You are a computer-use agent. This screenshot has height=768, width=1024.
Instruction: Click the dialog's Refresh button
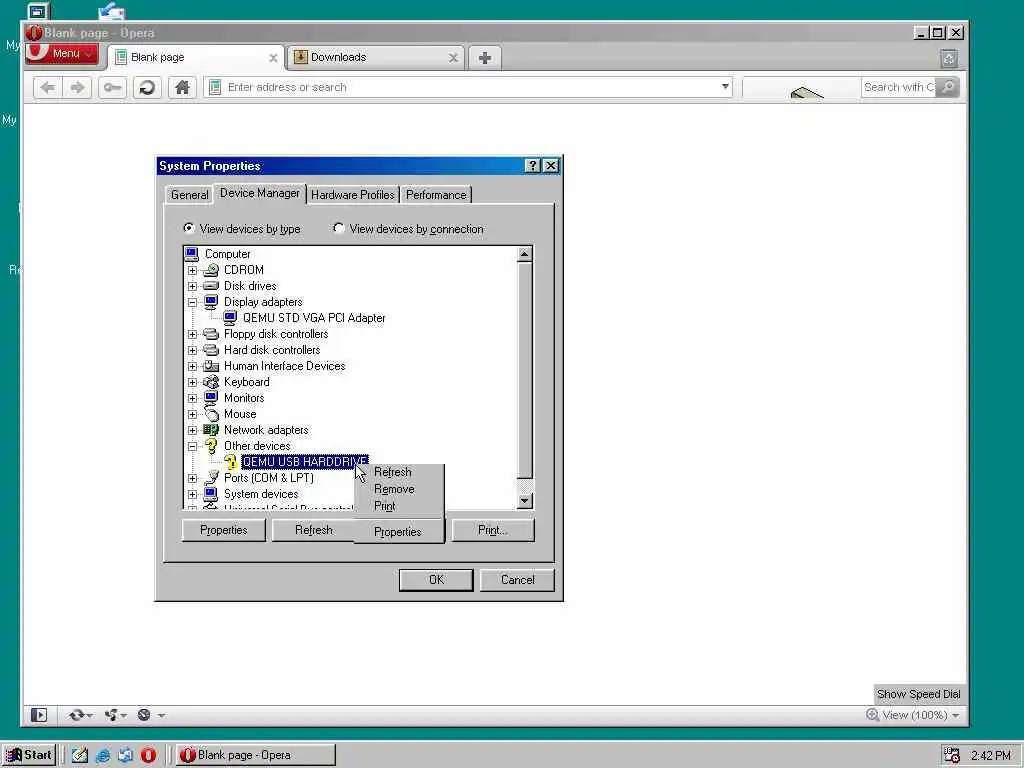[313, 530]
